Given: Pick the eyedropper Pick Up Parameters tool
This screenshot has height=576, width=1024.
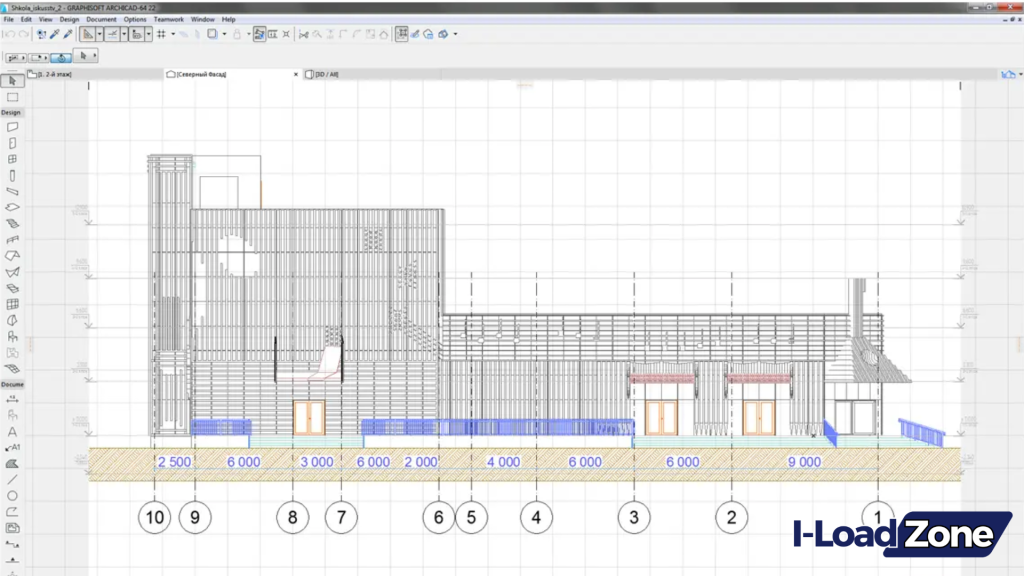Looking at the screenshot, I should pos(54,34).
